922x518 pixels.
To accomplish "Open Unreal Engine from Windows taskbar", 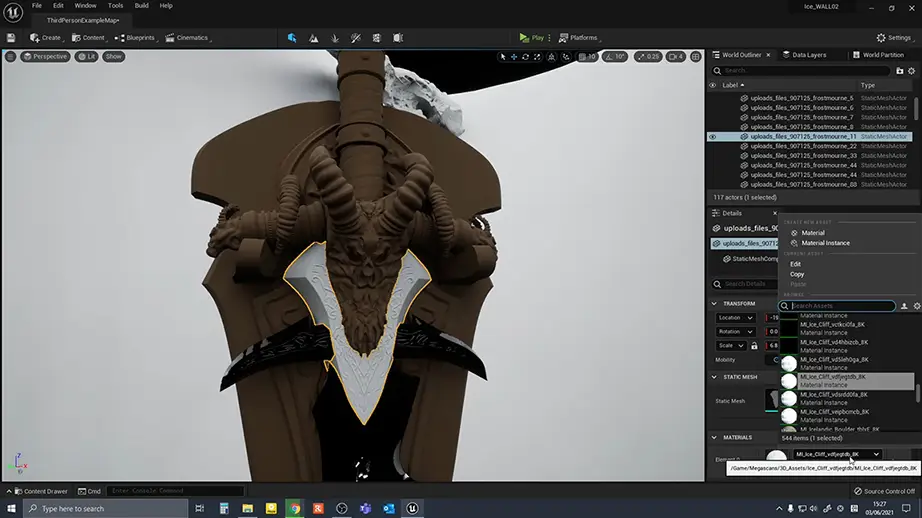I will point(412,508).
